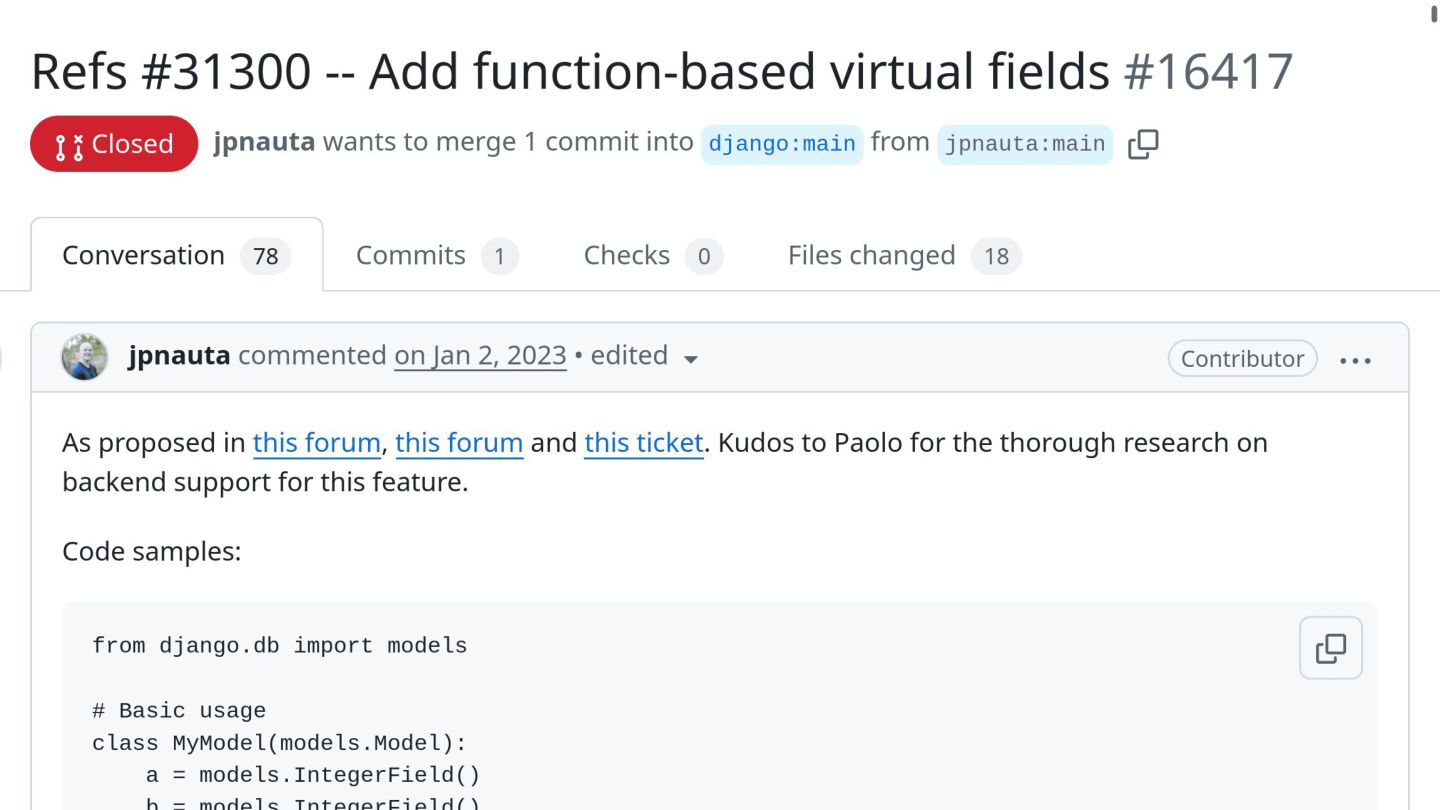Click the pull request title text
The image size is (1440, 810).
coord(570,72)
